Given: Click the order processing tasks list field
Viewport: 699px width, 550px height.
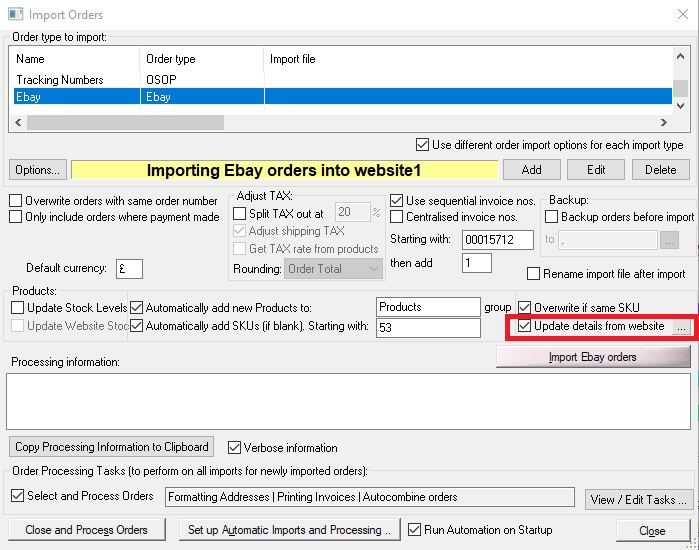Looking at the screenshot, I should tap(370, 497).
